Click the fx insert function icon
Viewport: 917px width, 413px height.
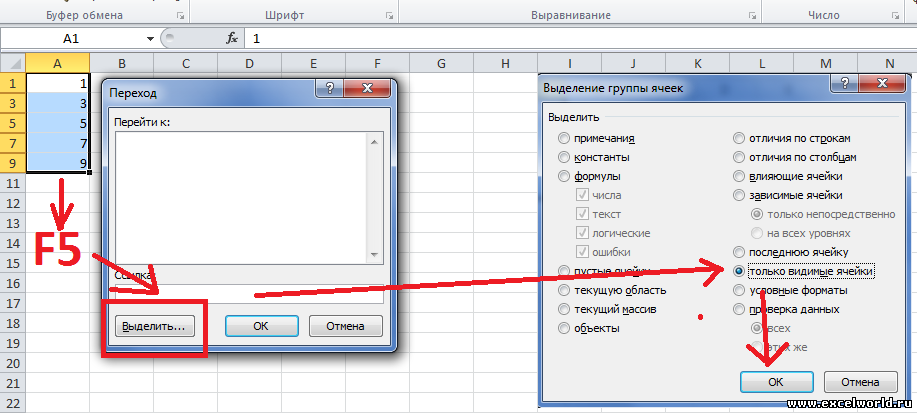pos(232,39)
